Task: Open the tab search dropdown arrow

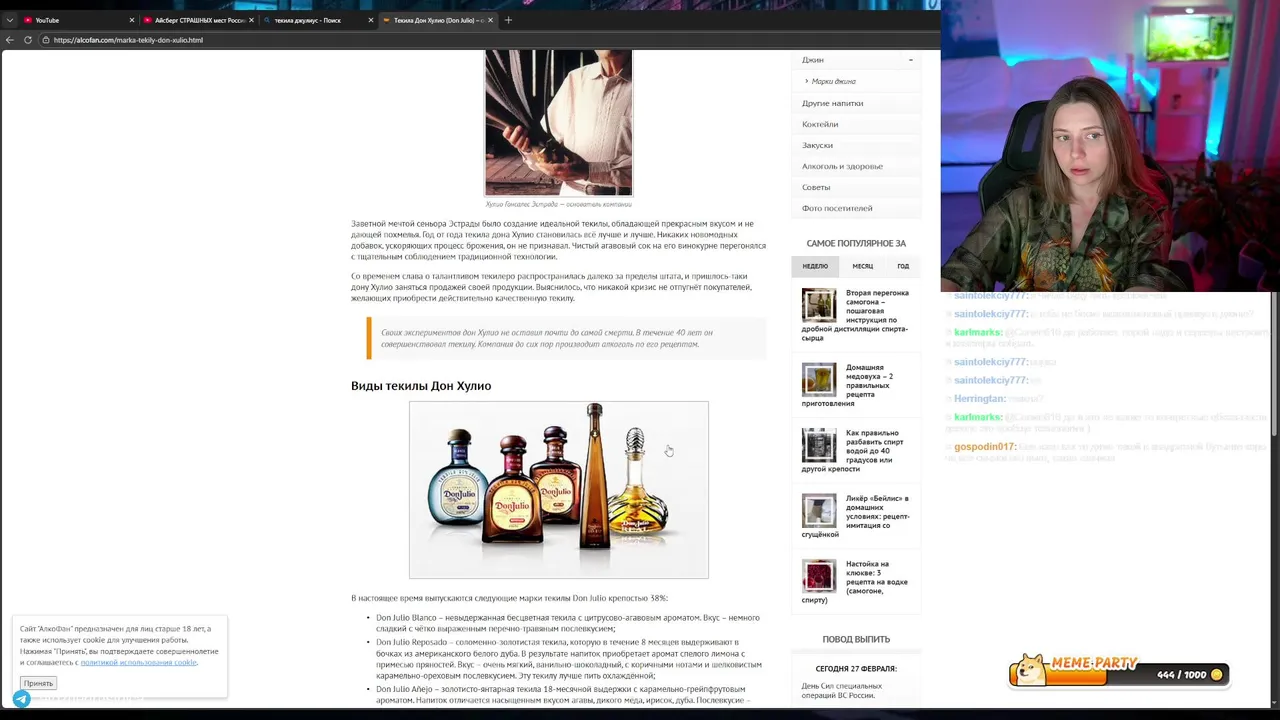Action: pos(10,20)
